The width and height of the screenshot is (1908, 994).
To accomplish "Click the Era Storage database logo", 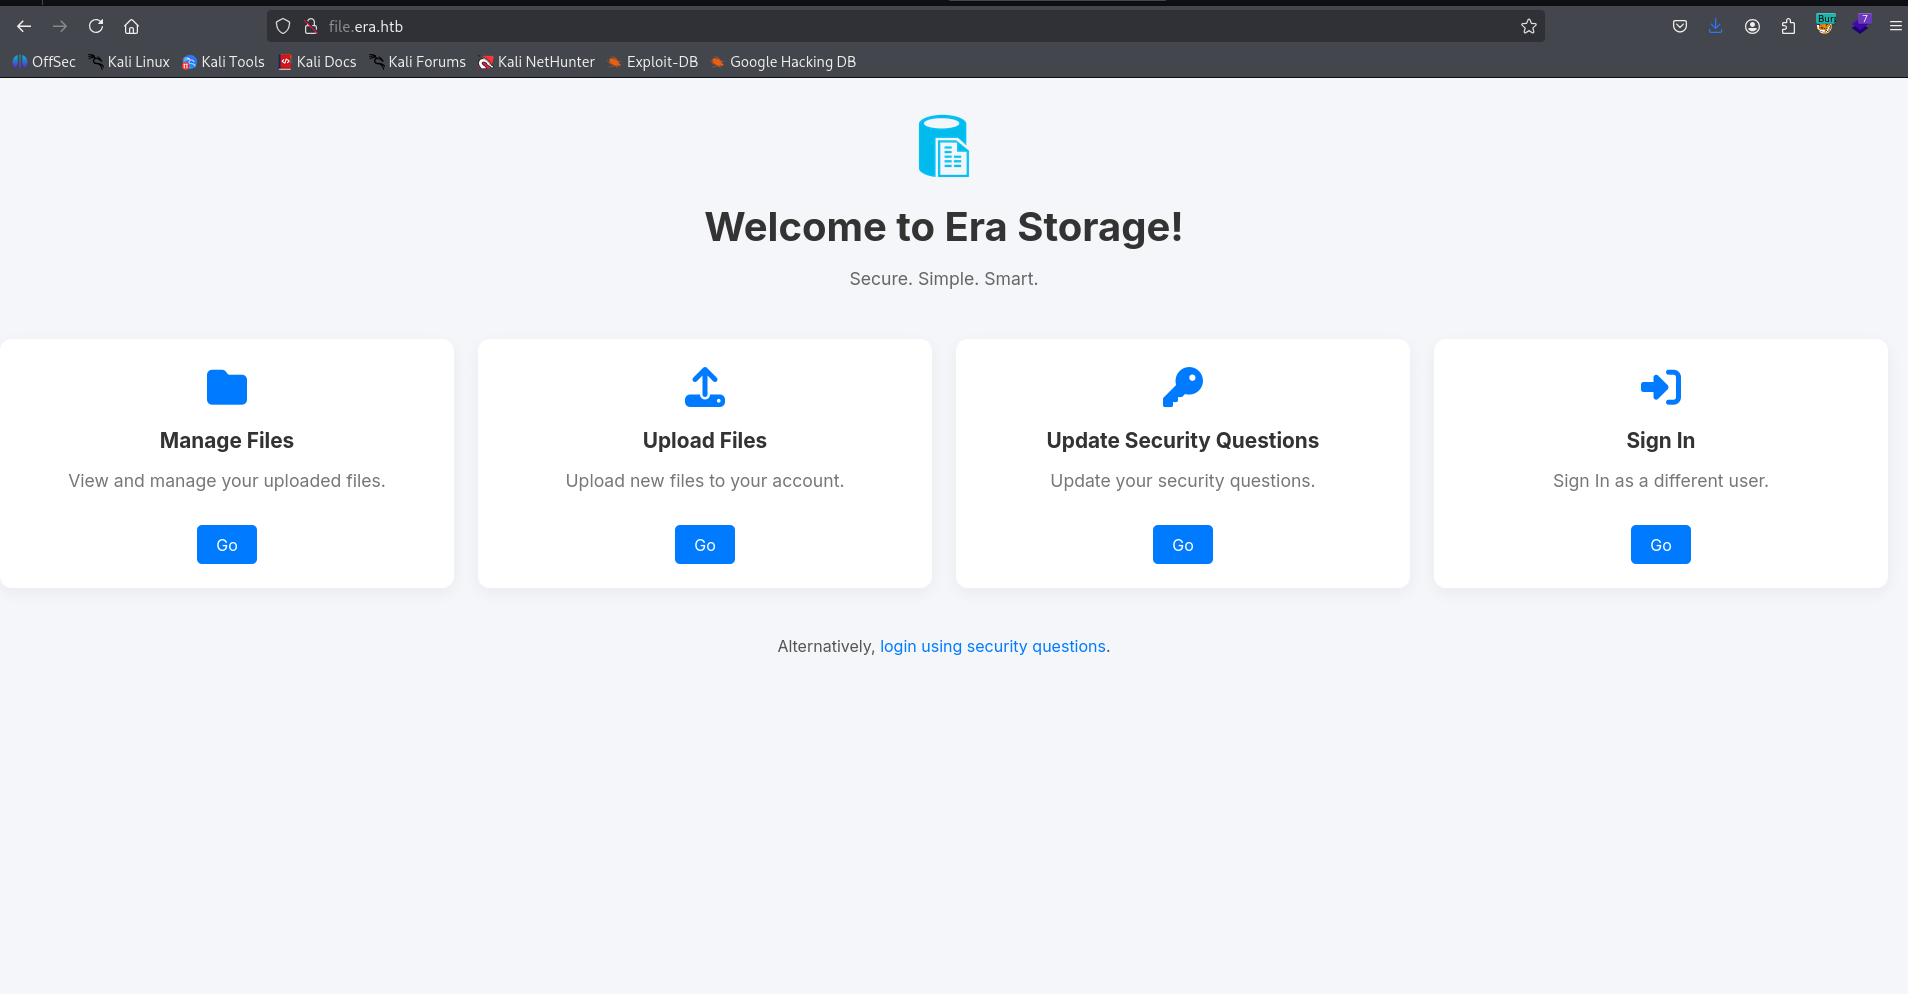I will pos(943,146).
